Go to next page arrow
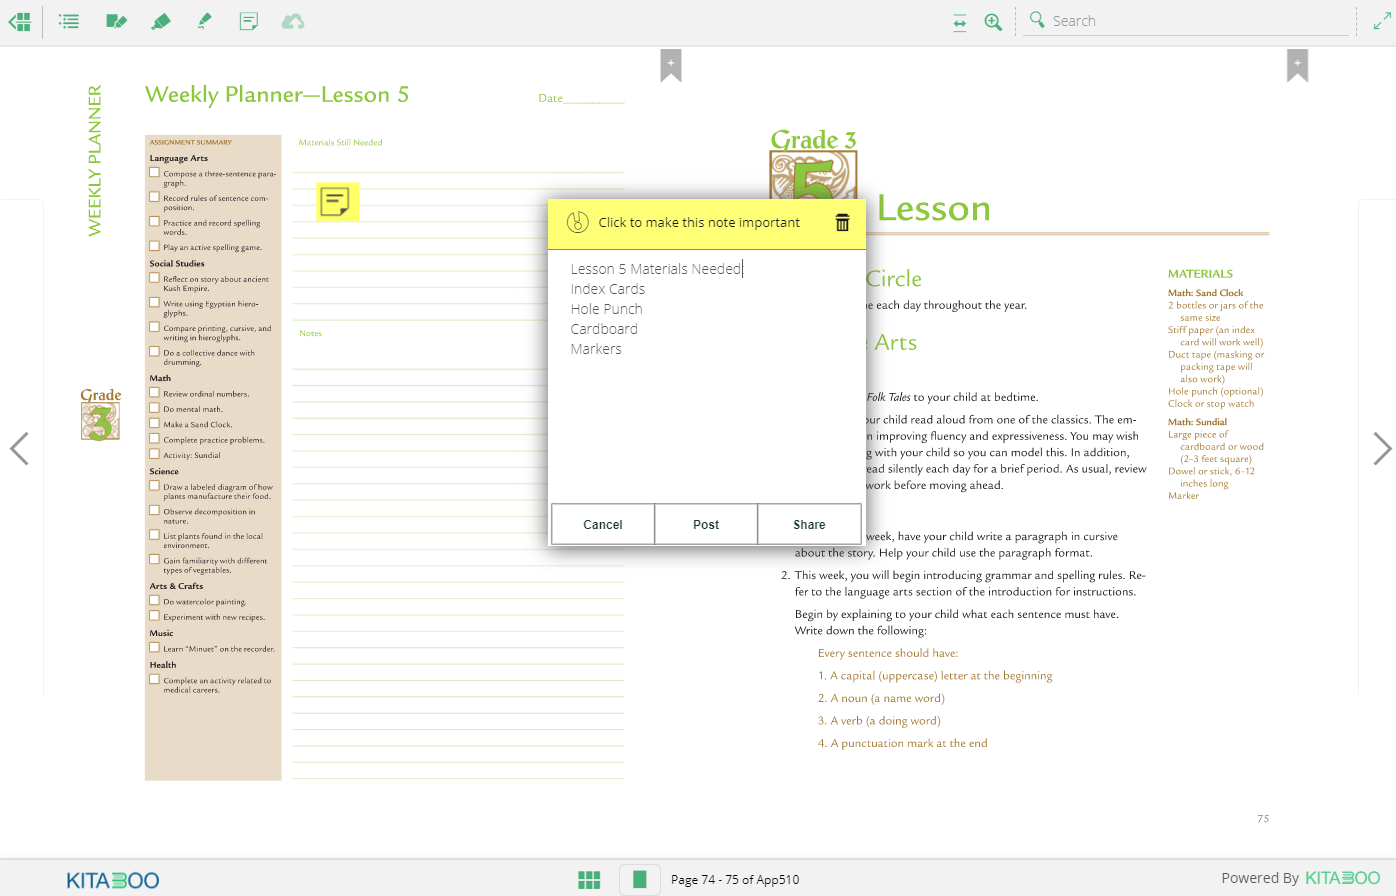The height and width of the screenshot is (896, 1396). click(1382, 448)
